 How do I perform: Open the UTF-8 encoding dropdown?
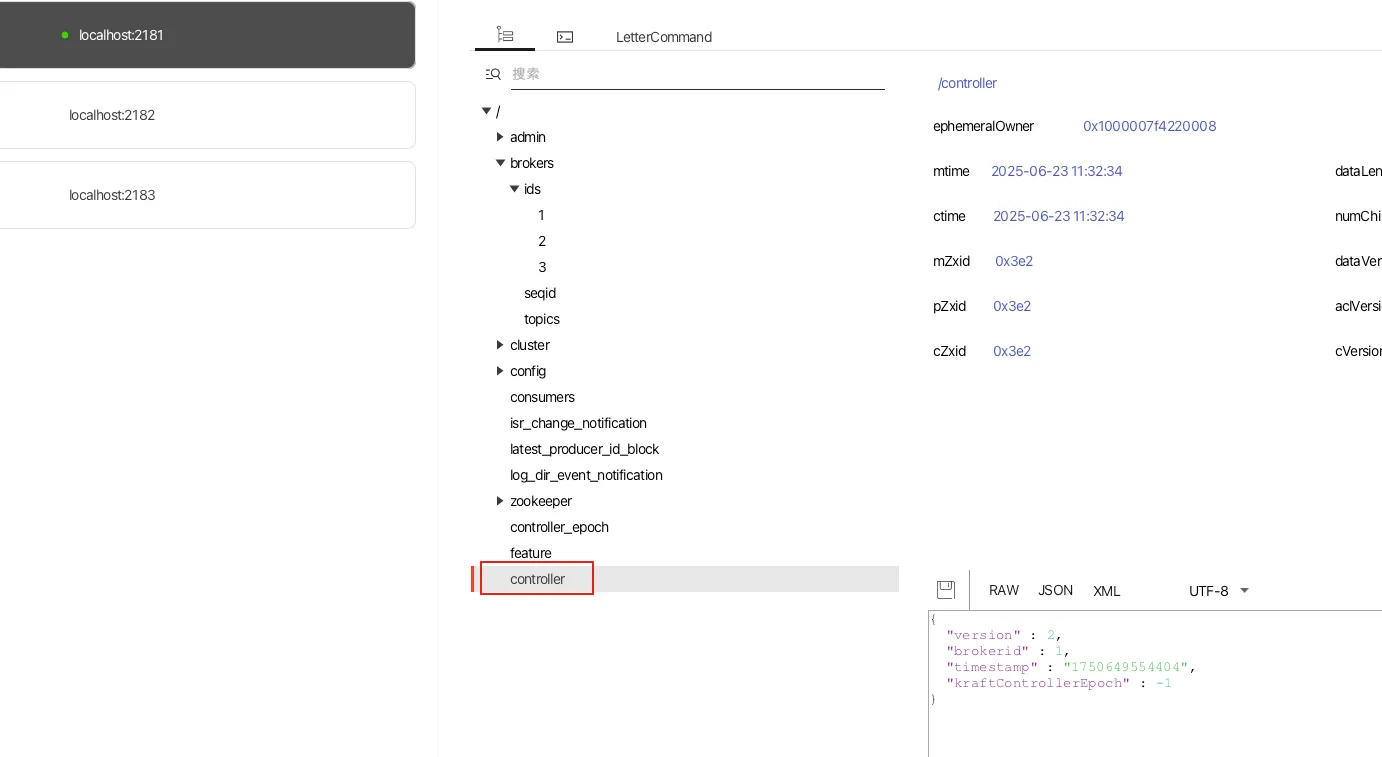[x=1219, y=591]
